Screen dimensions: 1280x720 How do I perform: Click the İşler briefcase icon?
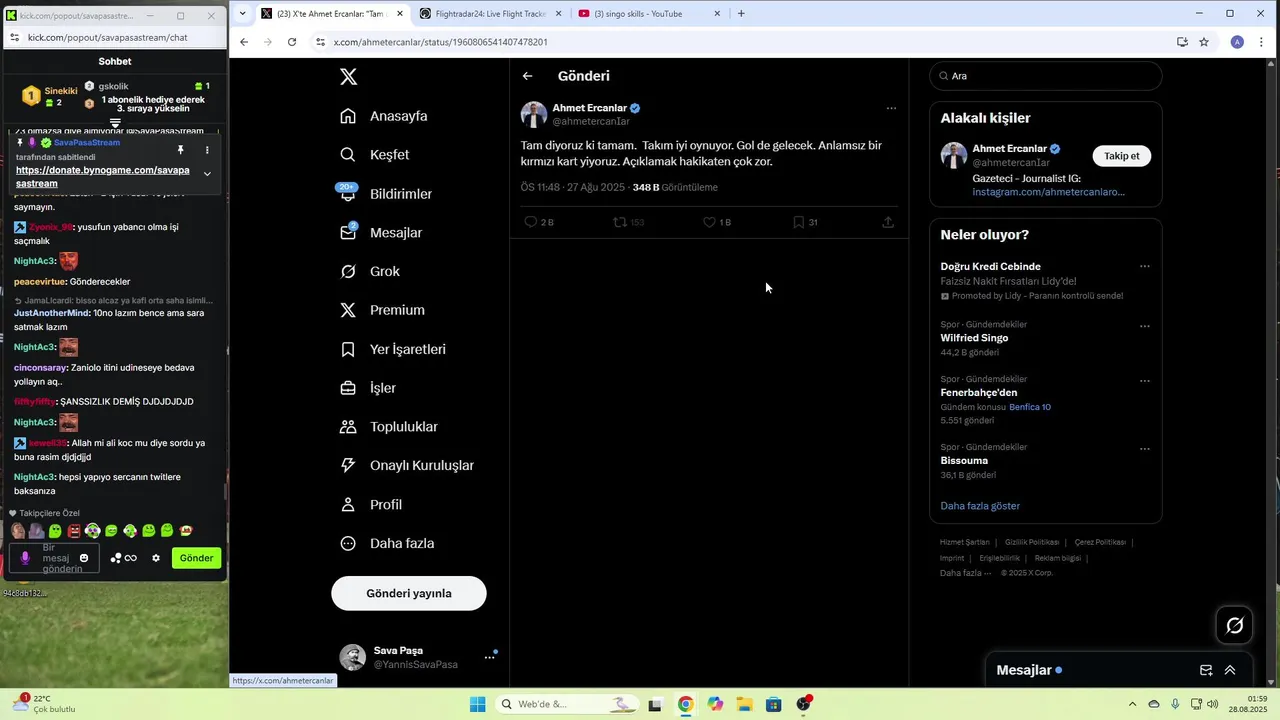point(348,388)
